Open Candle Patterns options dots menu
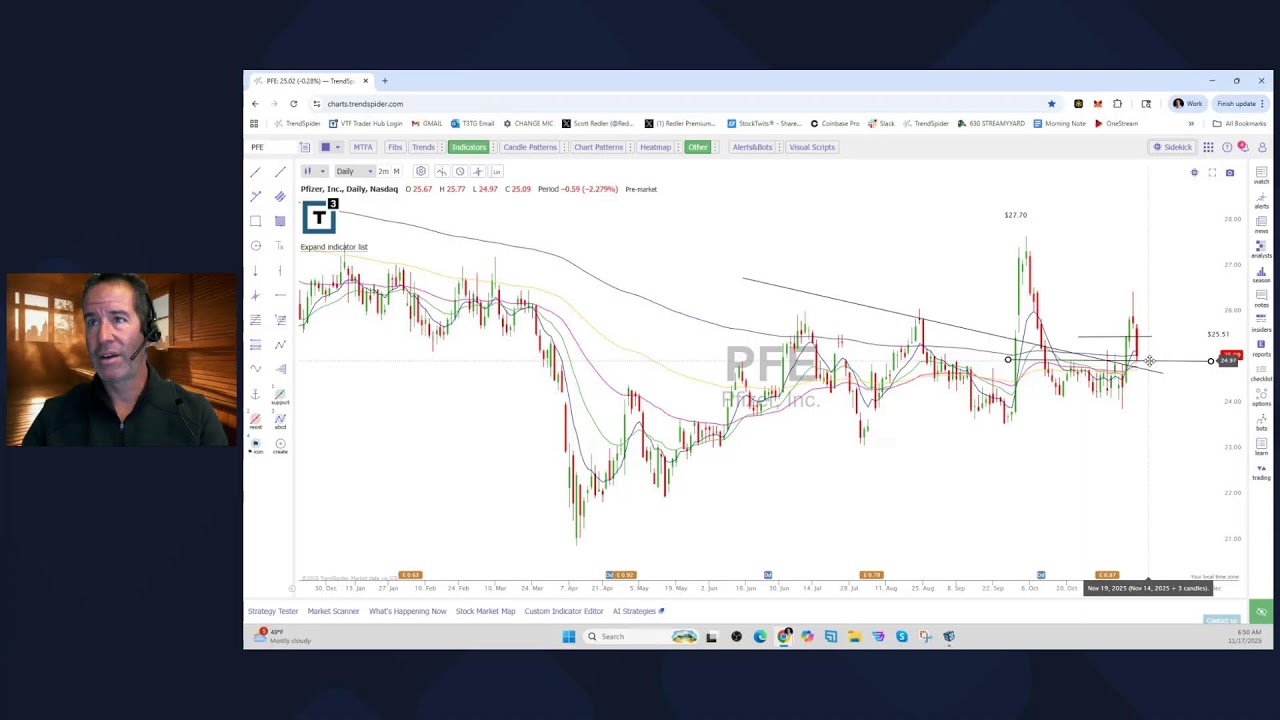 tap(564, 147)
